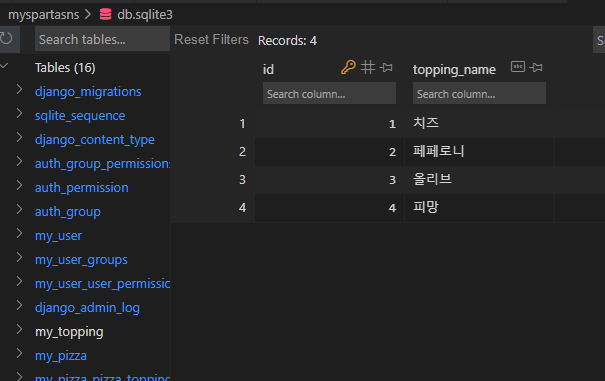
Task: Click the primary key icon on id column
Action: [x=348, y=68]
